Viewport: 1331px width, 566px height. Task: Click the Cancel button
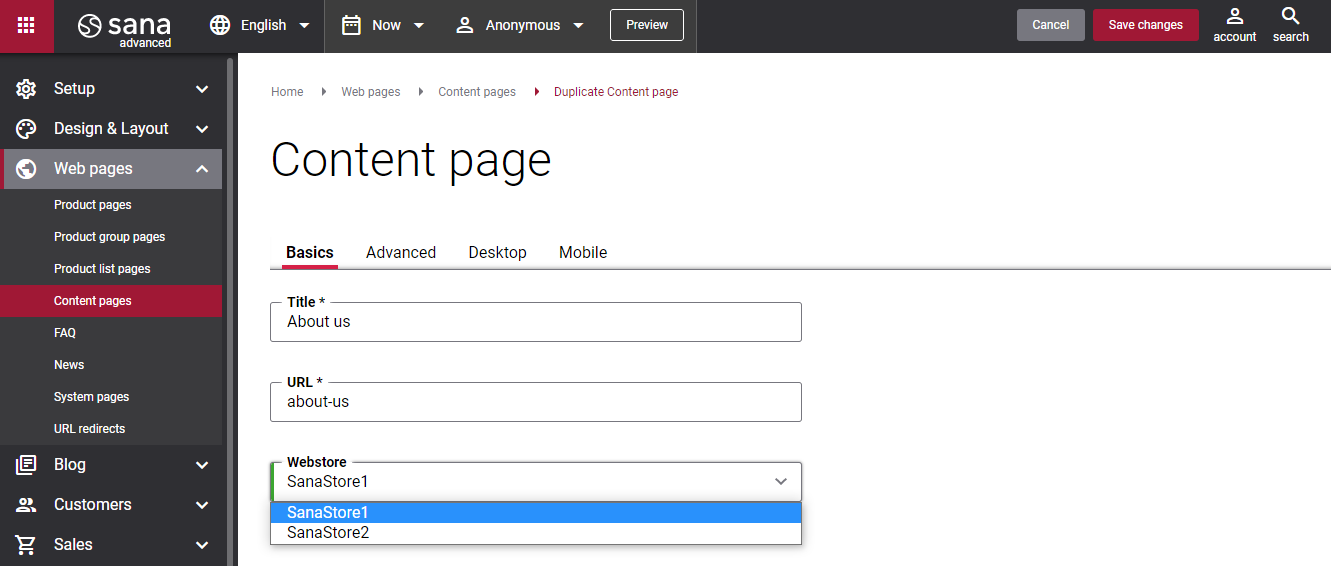pos(1051,25)
